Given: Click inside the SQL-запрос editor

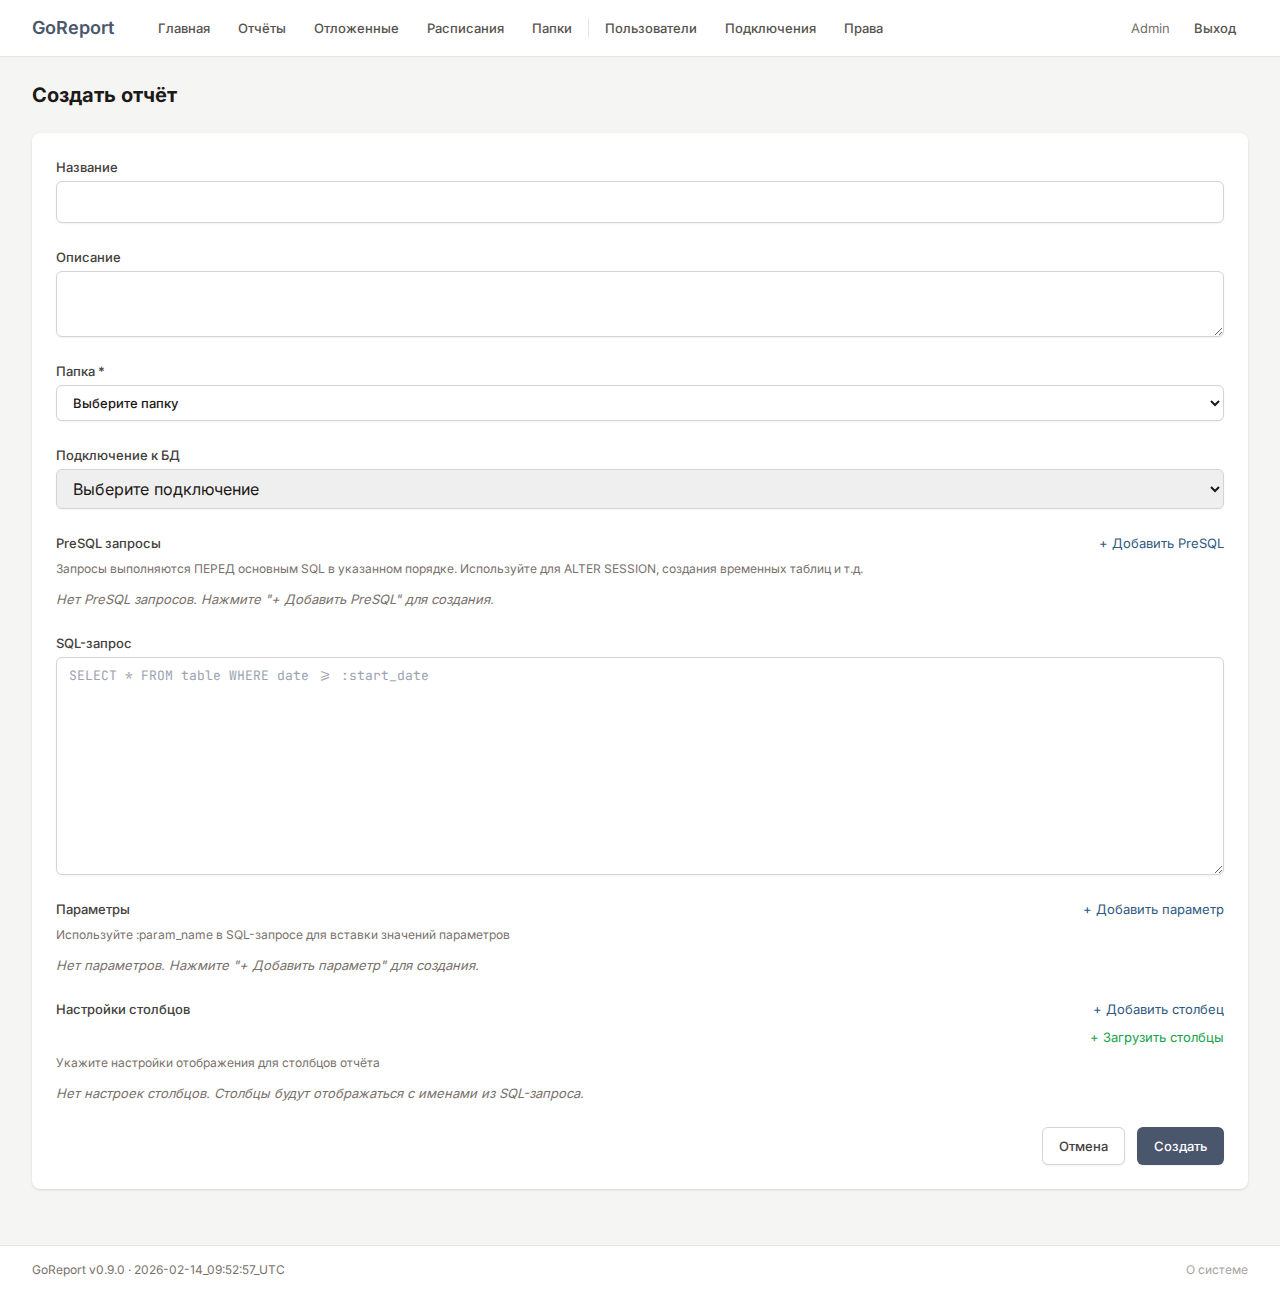Looking at the screenshot, I should click(x=640, y=766).
